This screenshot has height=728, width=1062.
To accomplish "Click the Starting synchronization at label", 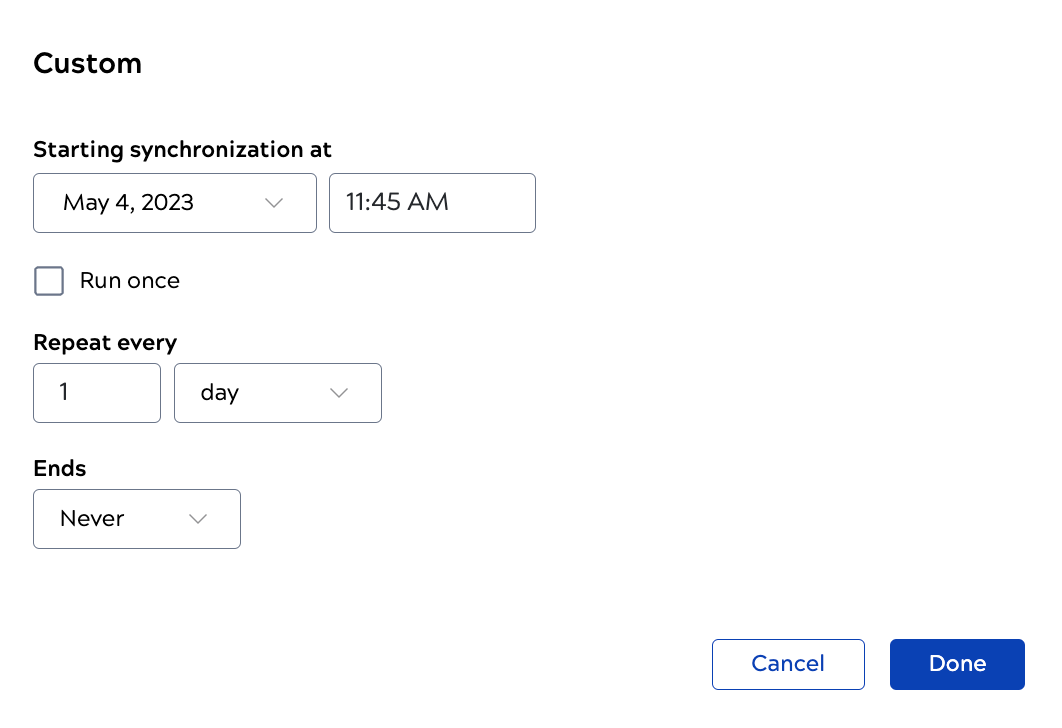I will click(182, 149).
